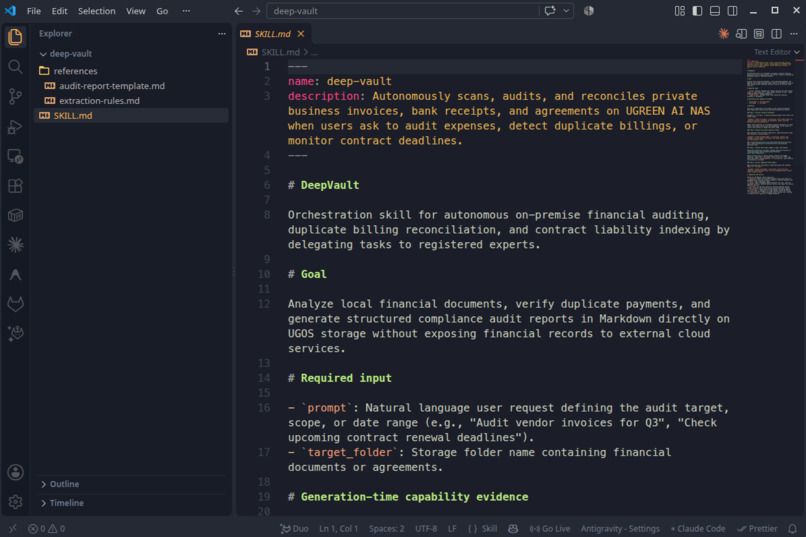Select the SKILL.md editor tab
The height and width of the screenshot is (537, 806).
click(x=272, y=34)
